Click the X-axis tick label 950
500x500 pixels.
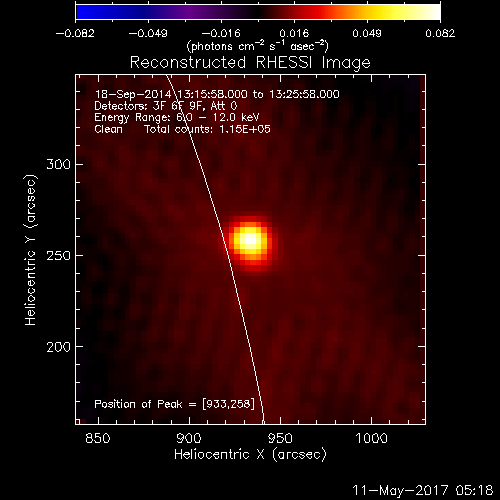click(280, 438)
